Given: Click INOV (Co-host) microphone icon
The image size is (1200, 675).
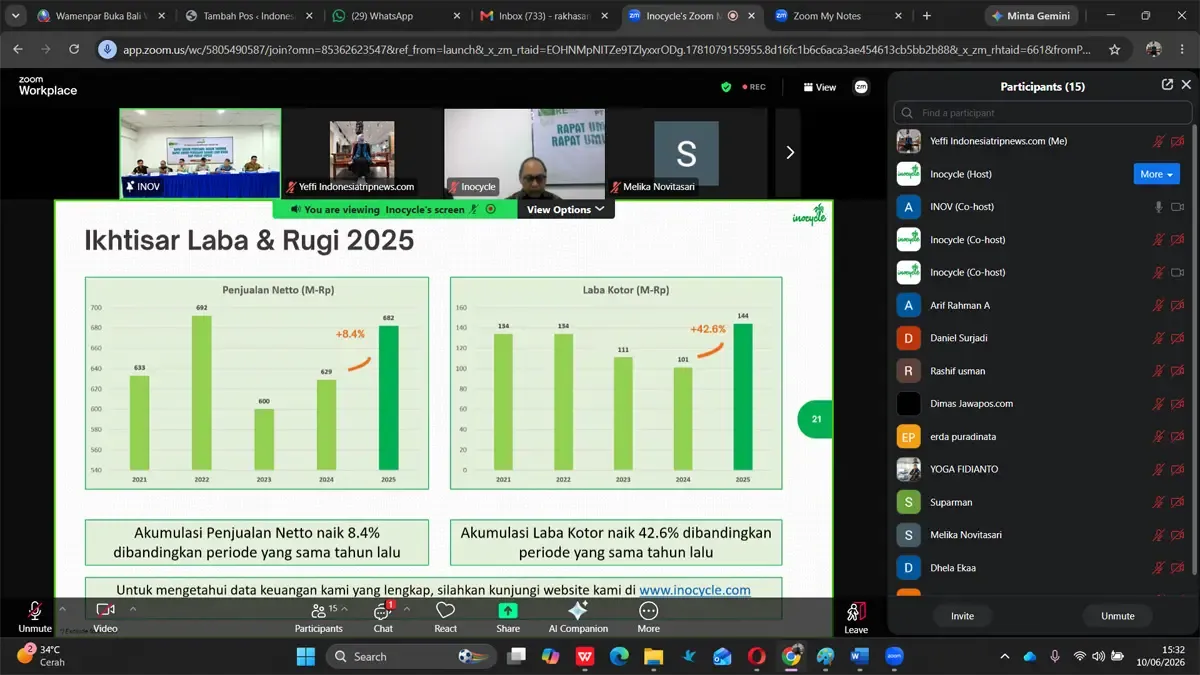Looking at the screenshot, I should coord(1159,207).
